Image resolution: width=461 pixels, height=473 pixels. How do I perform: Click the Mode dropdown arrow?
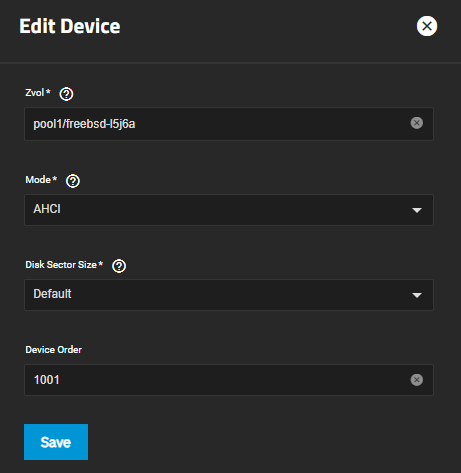(417, 210)
